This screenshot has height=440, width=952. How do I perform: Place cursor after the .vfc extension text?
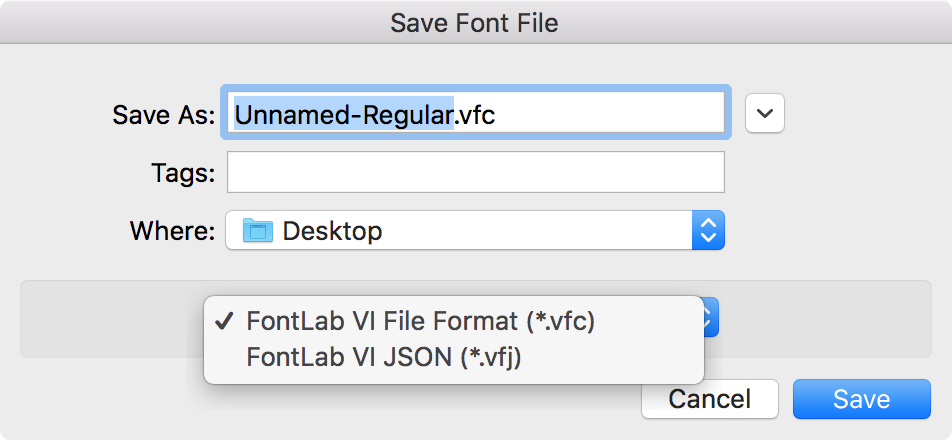point(497,113)
